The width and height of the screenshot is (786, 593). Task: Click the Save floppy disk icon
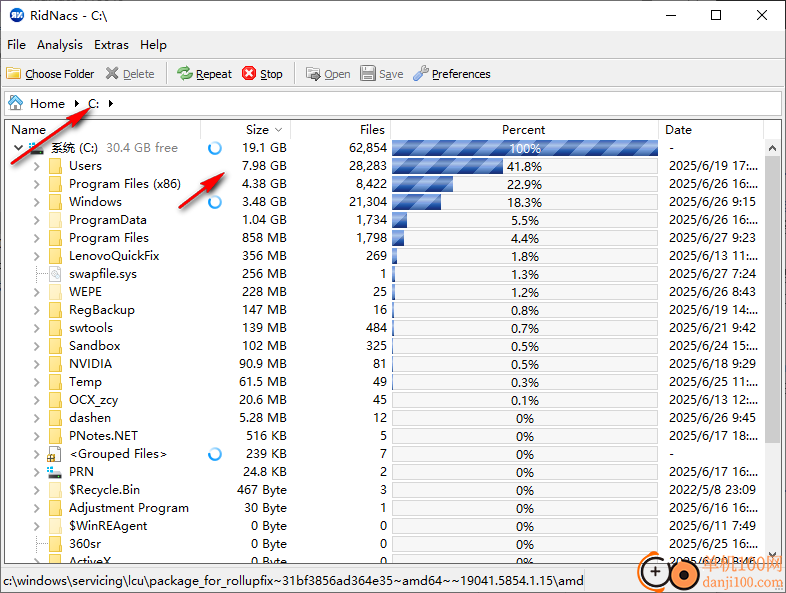coord(368,74)
